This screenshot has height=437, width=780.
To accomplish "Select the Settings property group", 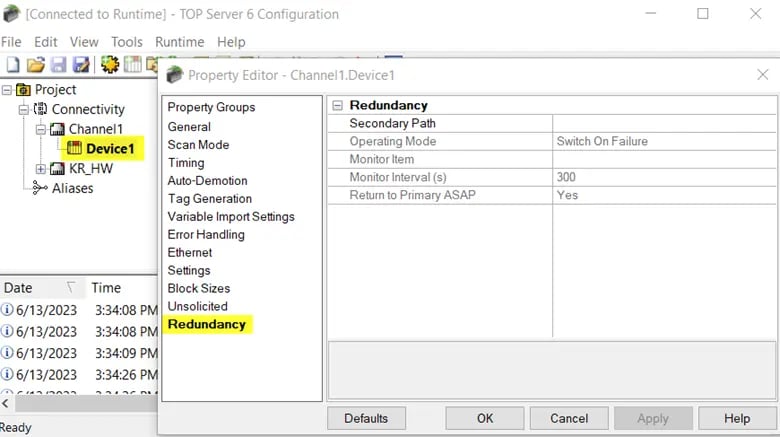I will tap(189, 270).
